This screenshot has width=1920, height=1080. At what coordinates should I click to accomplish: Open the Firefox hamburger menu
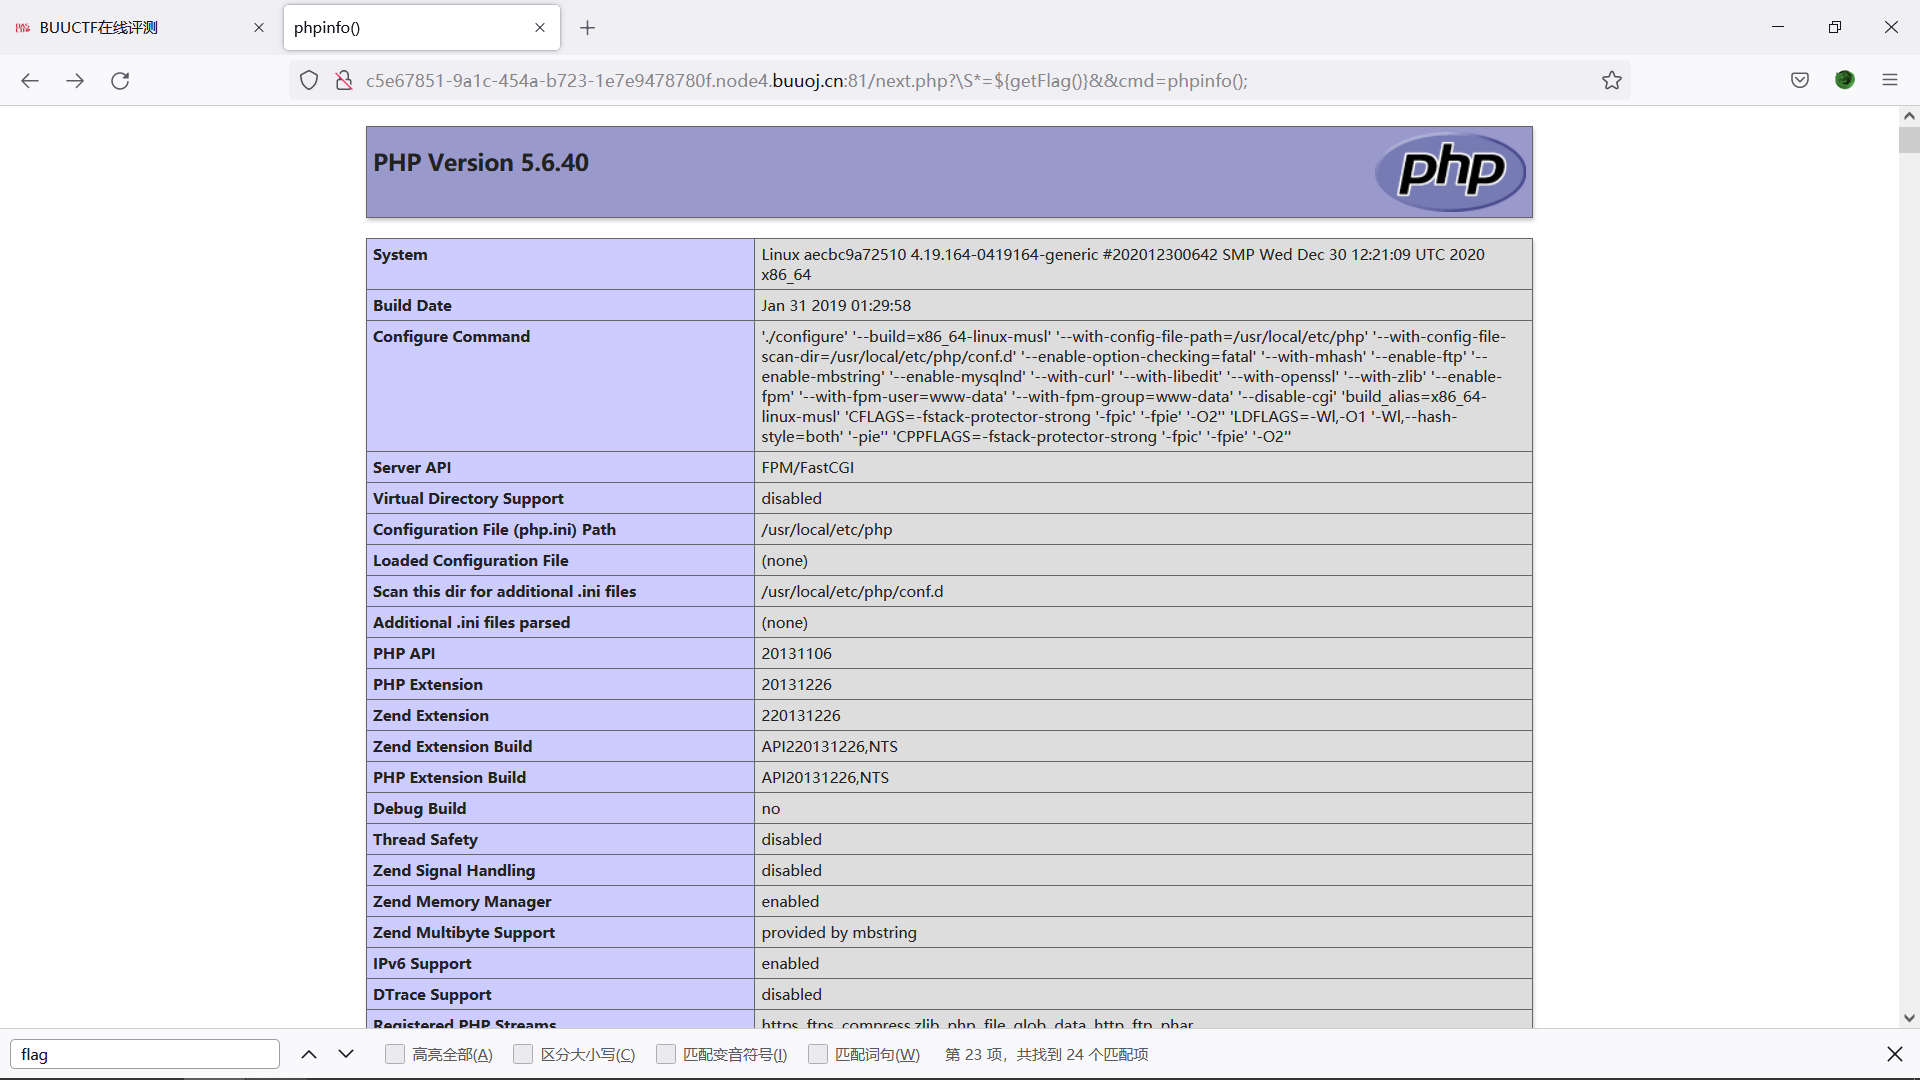tap(1890, 81)
